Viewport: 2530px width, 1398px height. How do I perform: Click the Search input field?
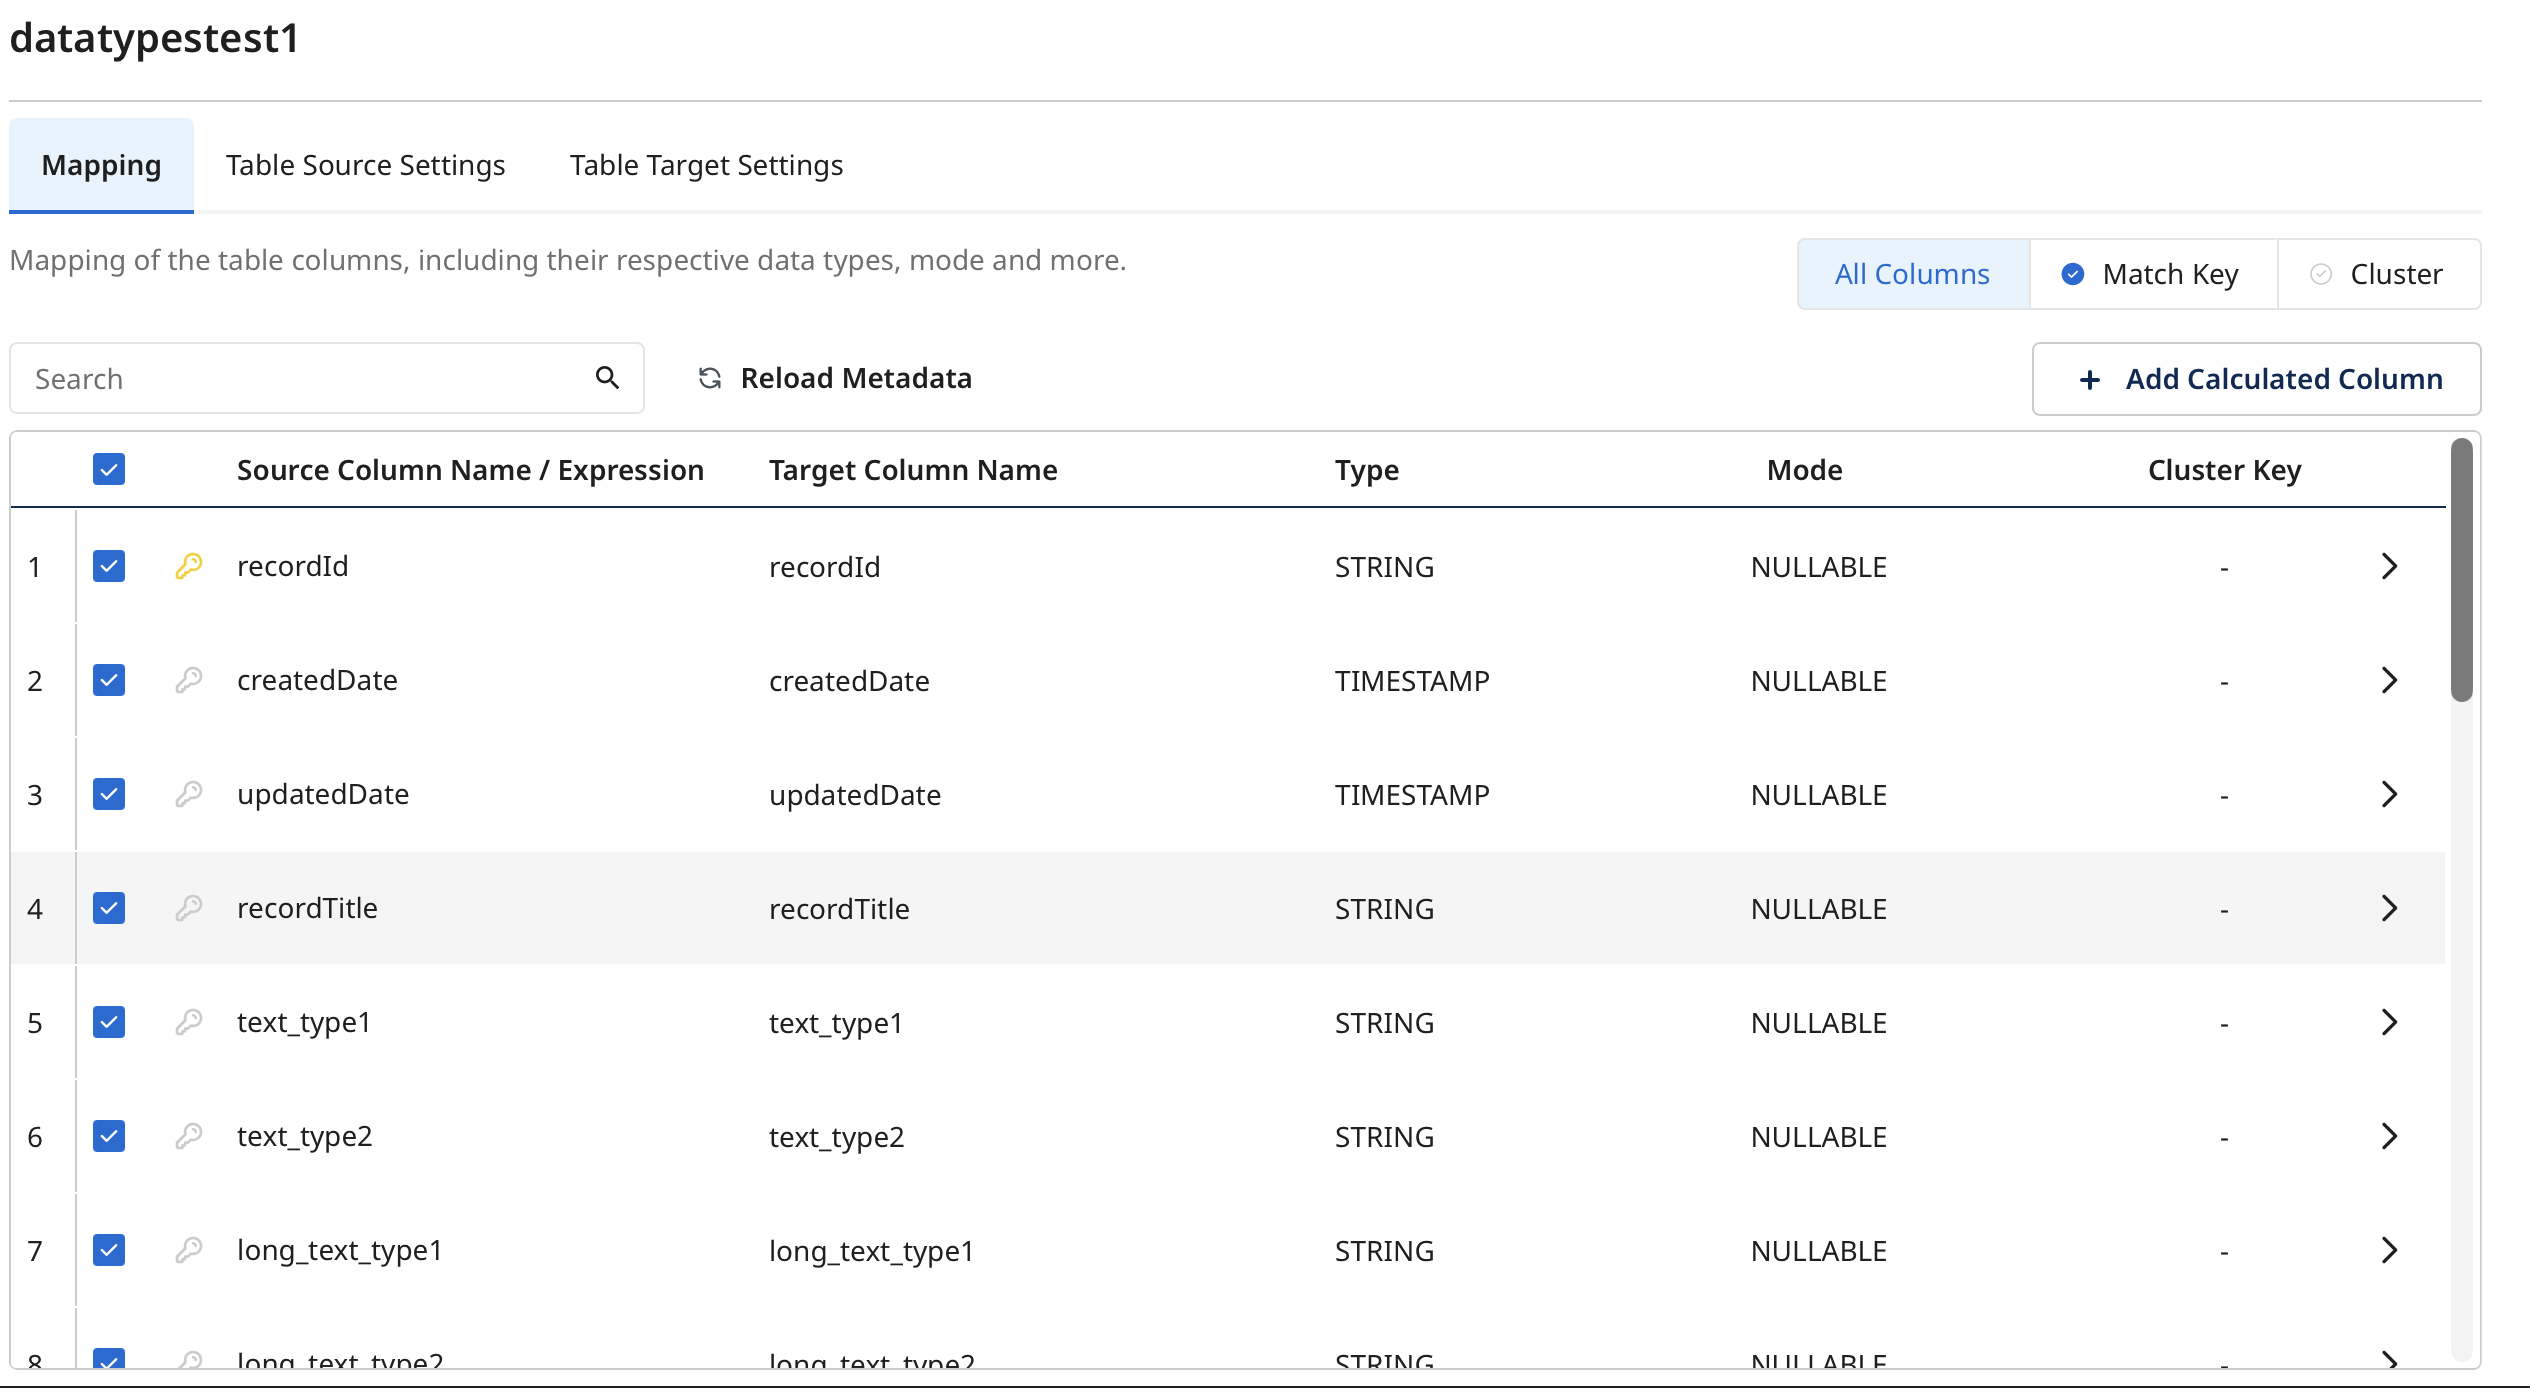[x=327, y=378]
